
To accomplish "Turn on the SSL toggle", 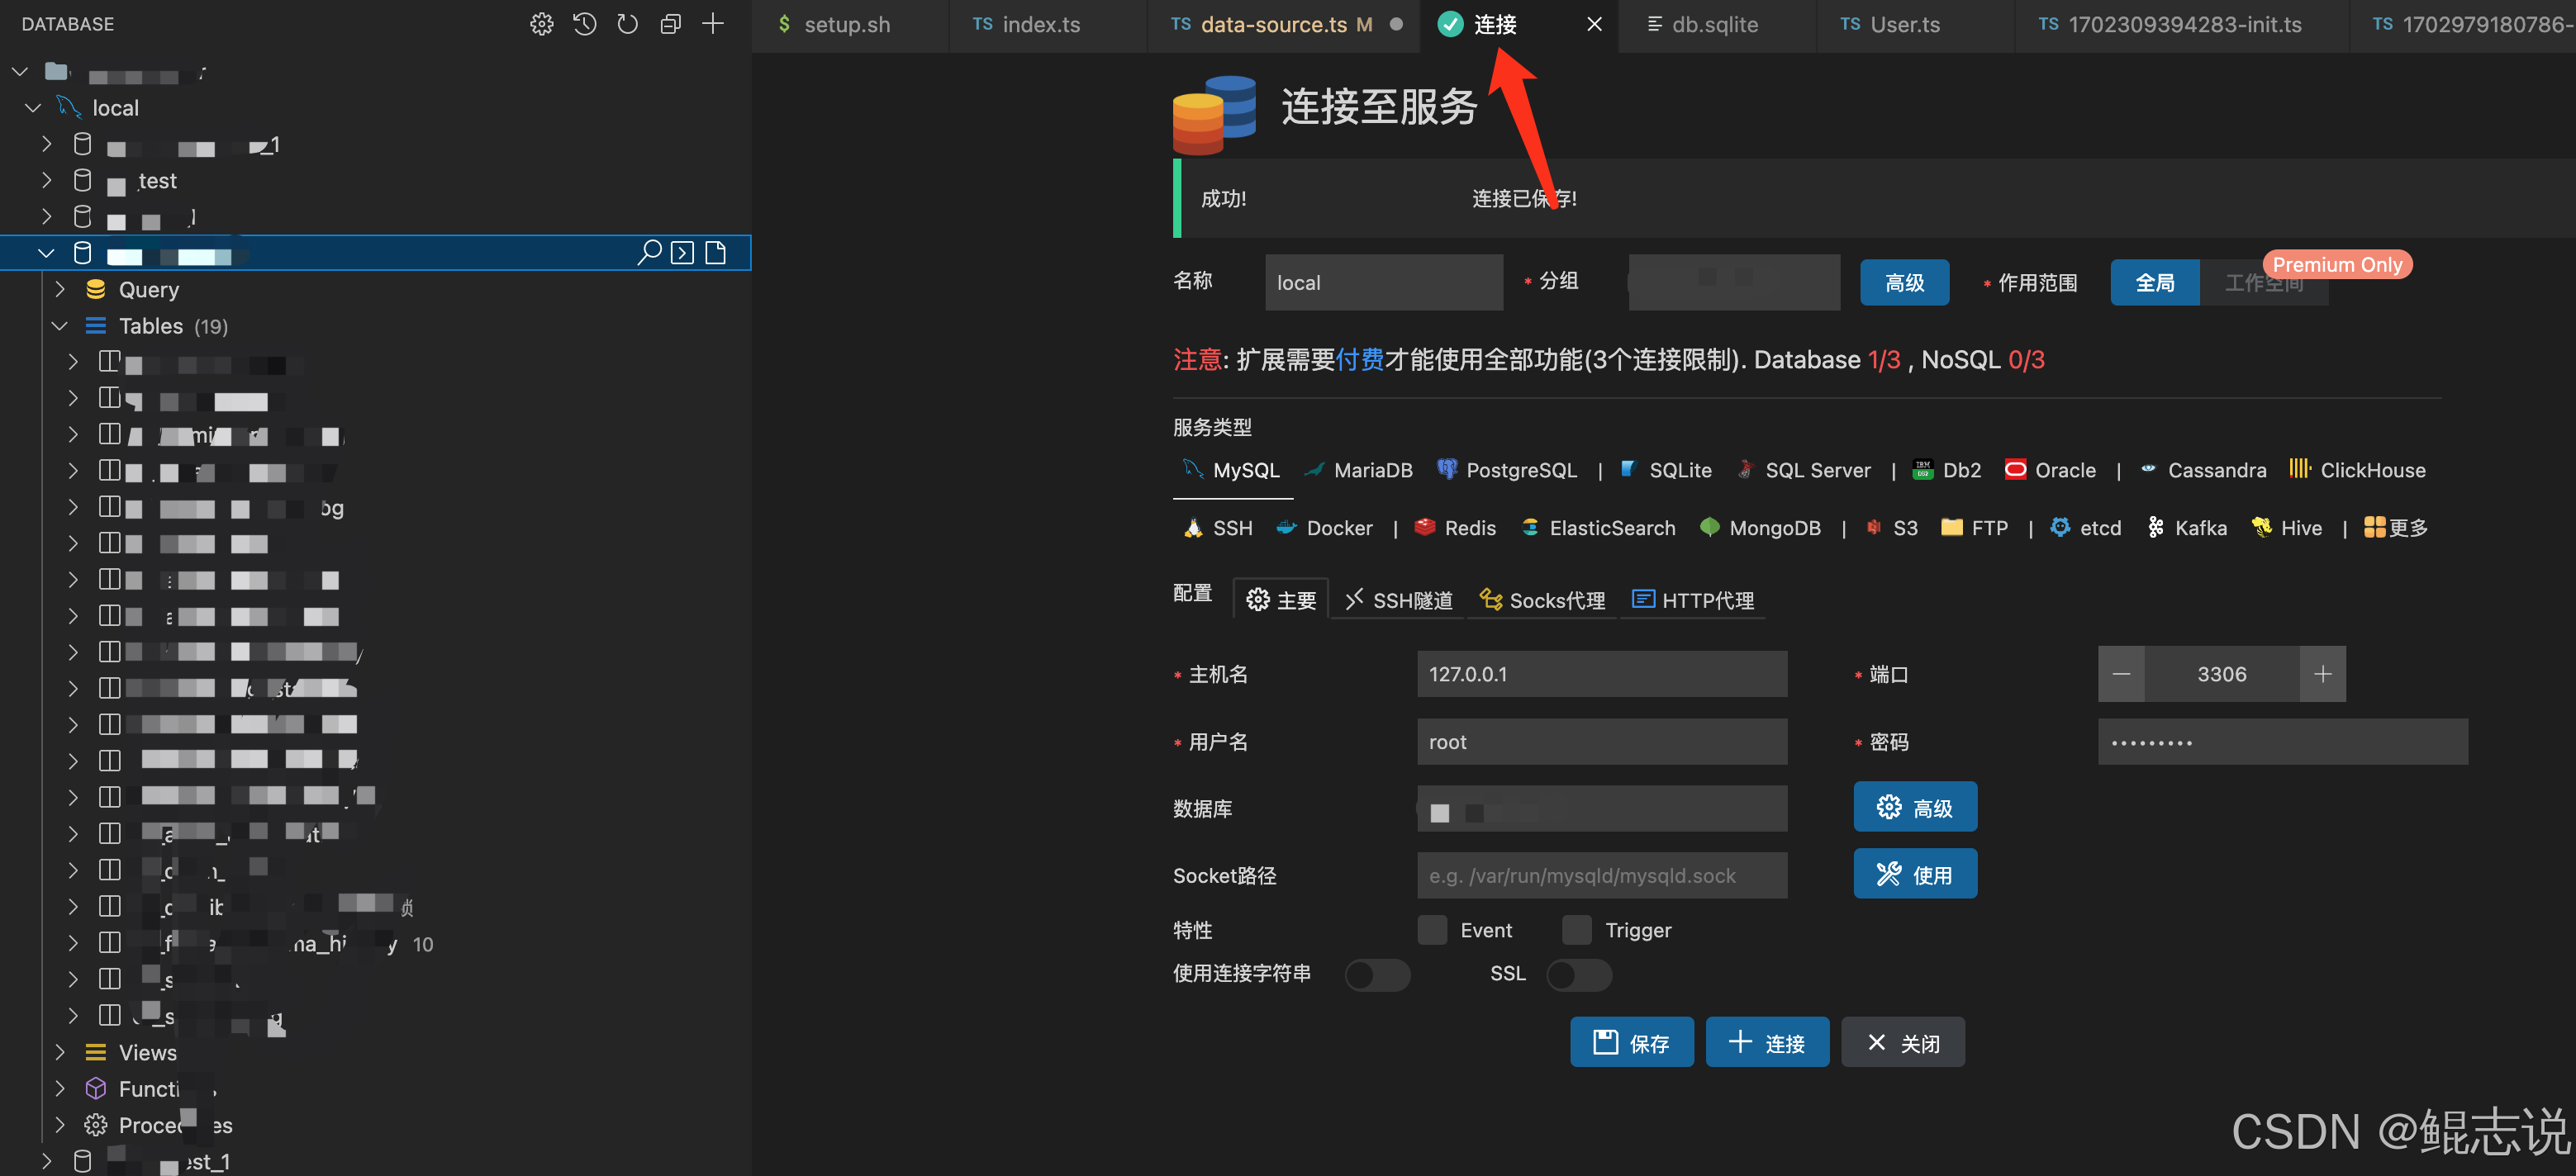I will 1578,974.
